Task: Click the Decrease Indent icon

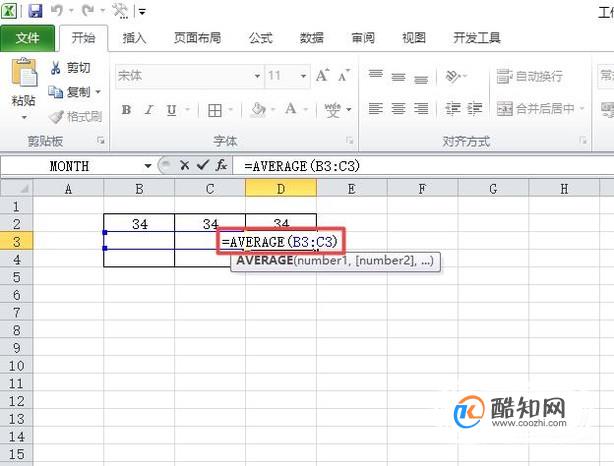Action: 453,108
